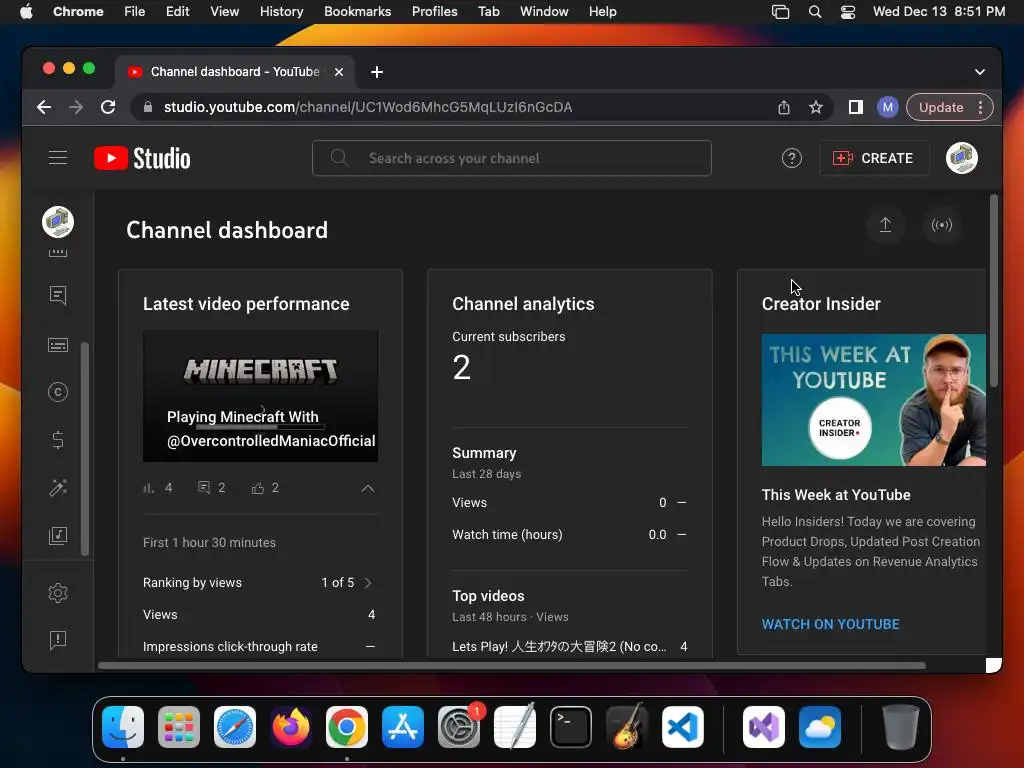Click the views bar-chart icon under video
This screenshot has height=768, width=1024.
pyautogui.click(x=149, y=488)
